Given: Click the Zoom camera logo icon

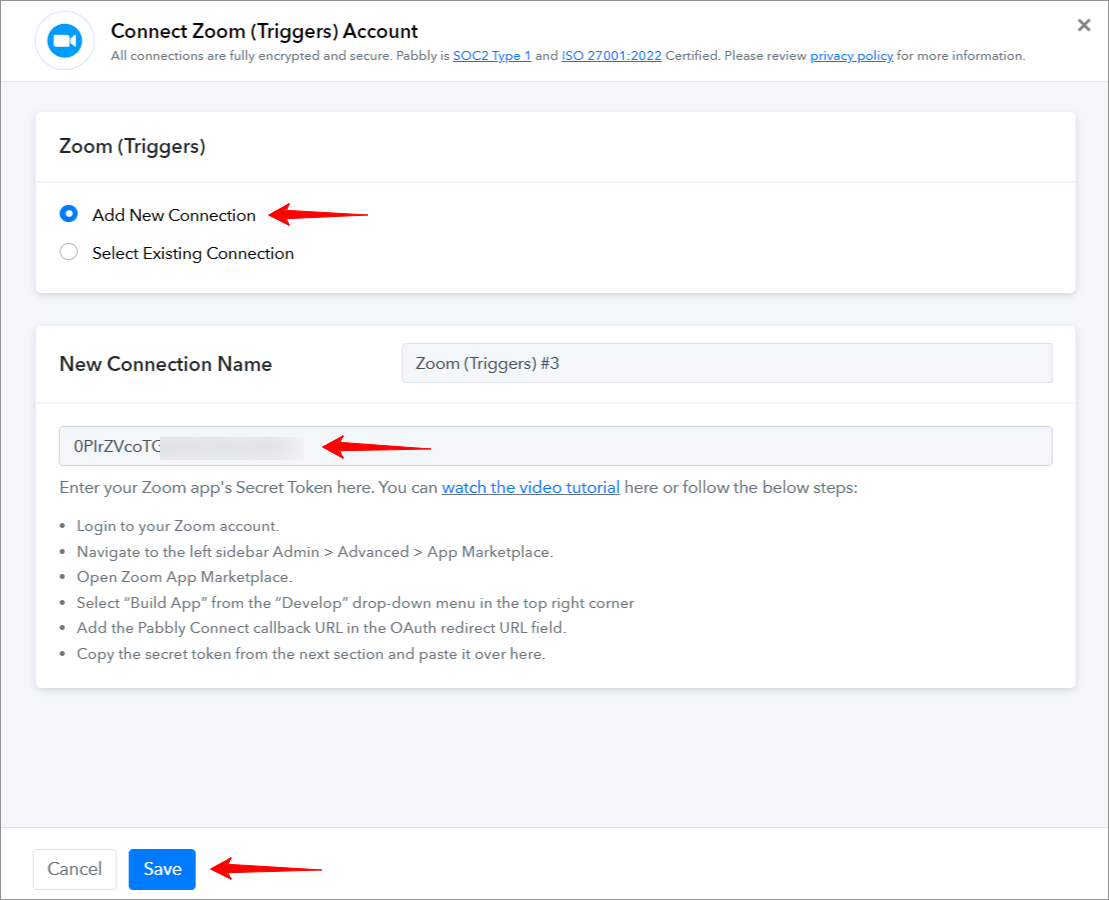Looking at the screenshot, I should coord(64,41).
